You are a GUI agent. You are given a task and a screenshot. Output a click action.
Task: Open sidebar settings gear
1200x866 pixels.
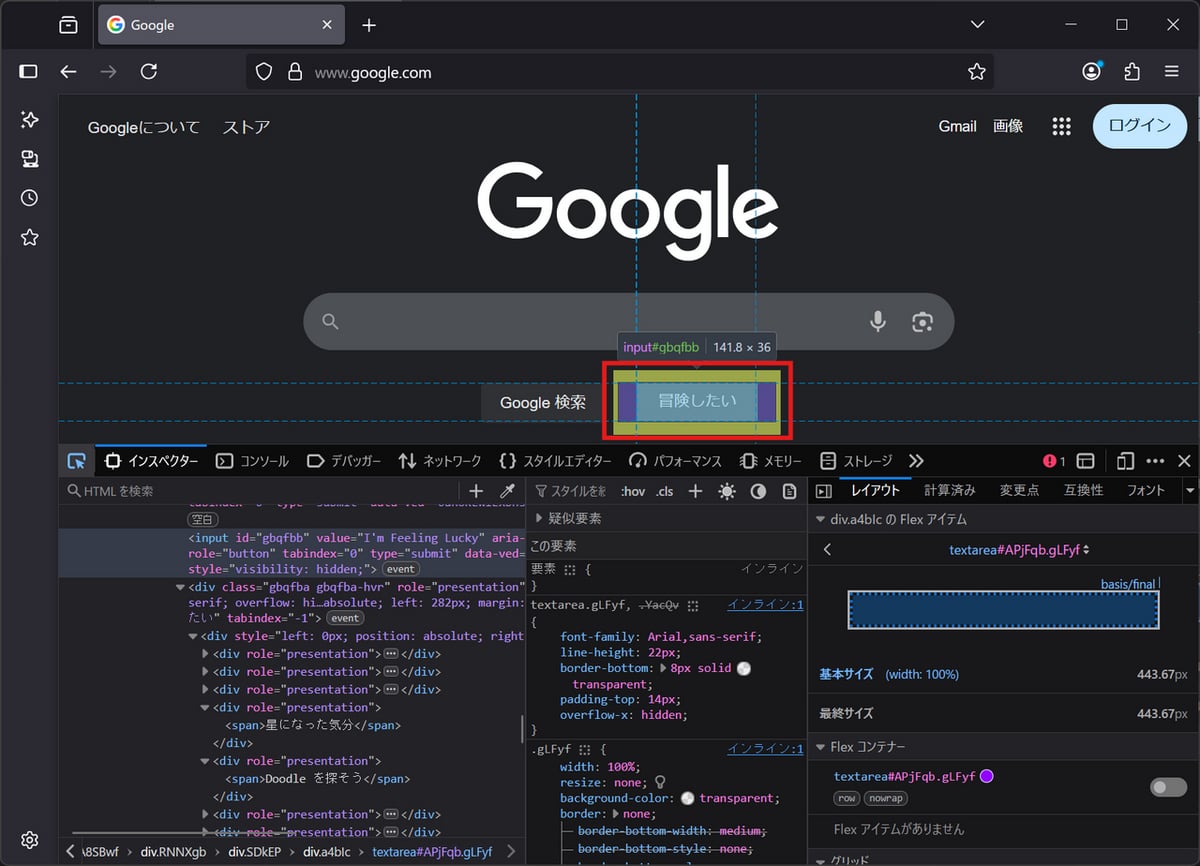tap(29, 839)
